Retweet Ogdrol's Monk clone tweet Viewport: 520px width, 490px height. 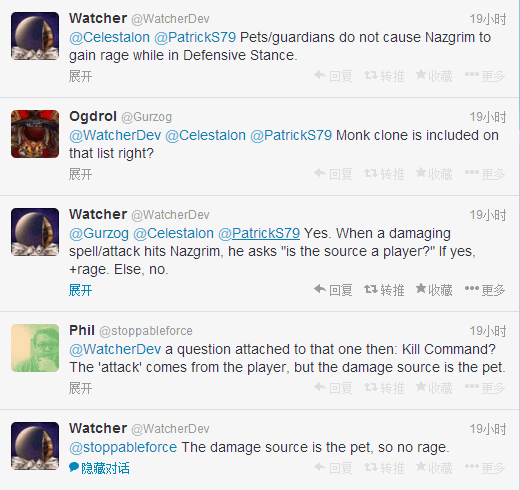click(x=384, y=174)
